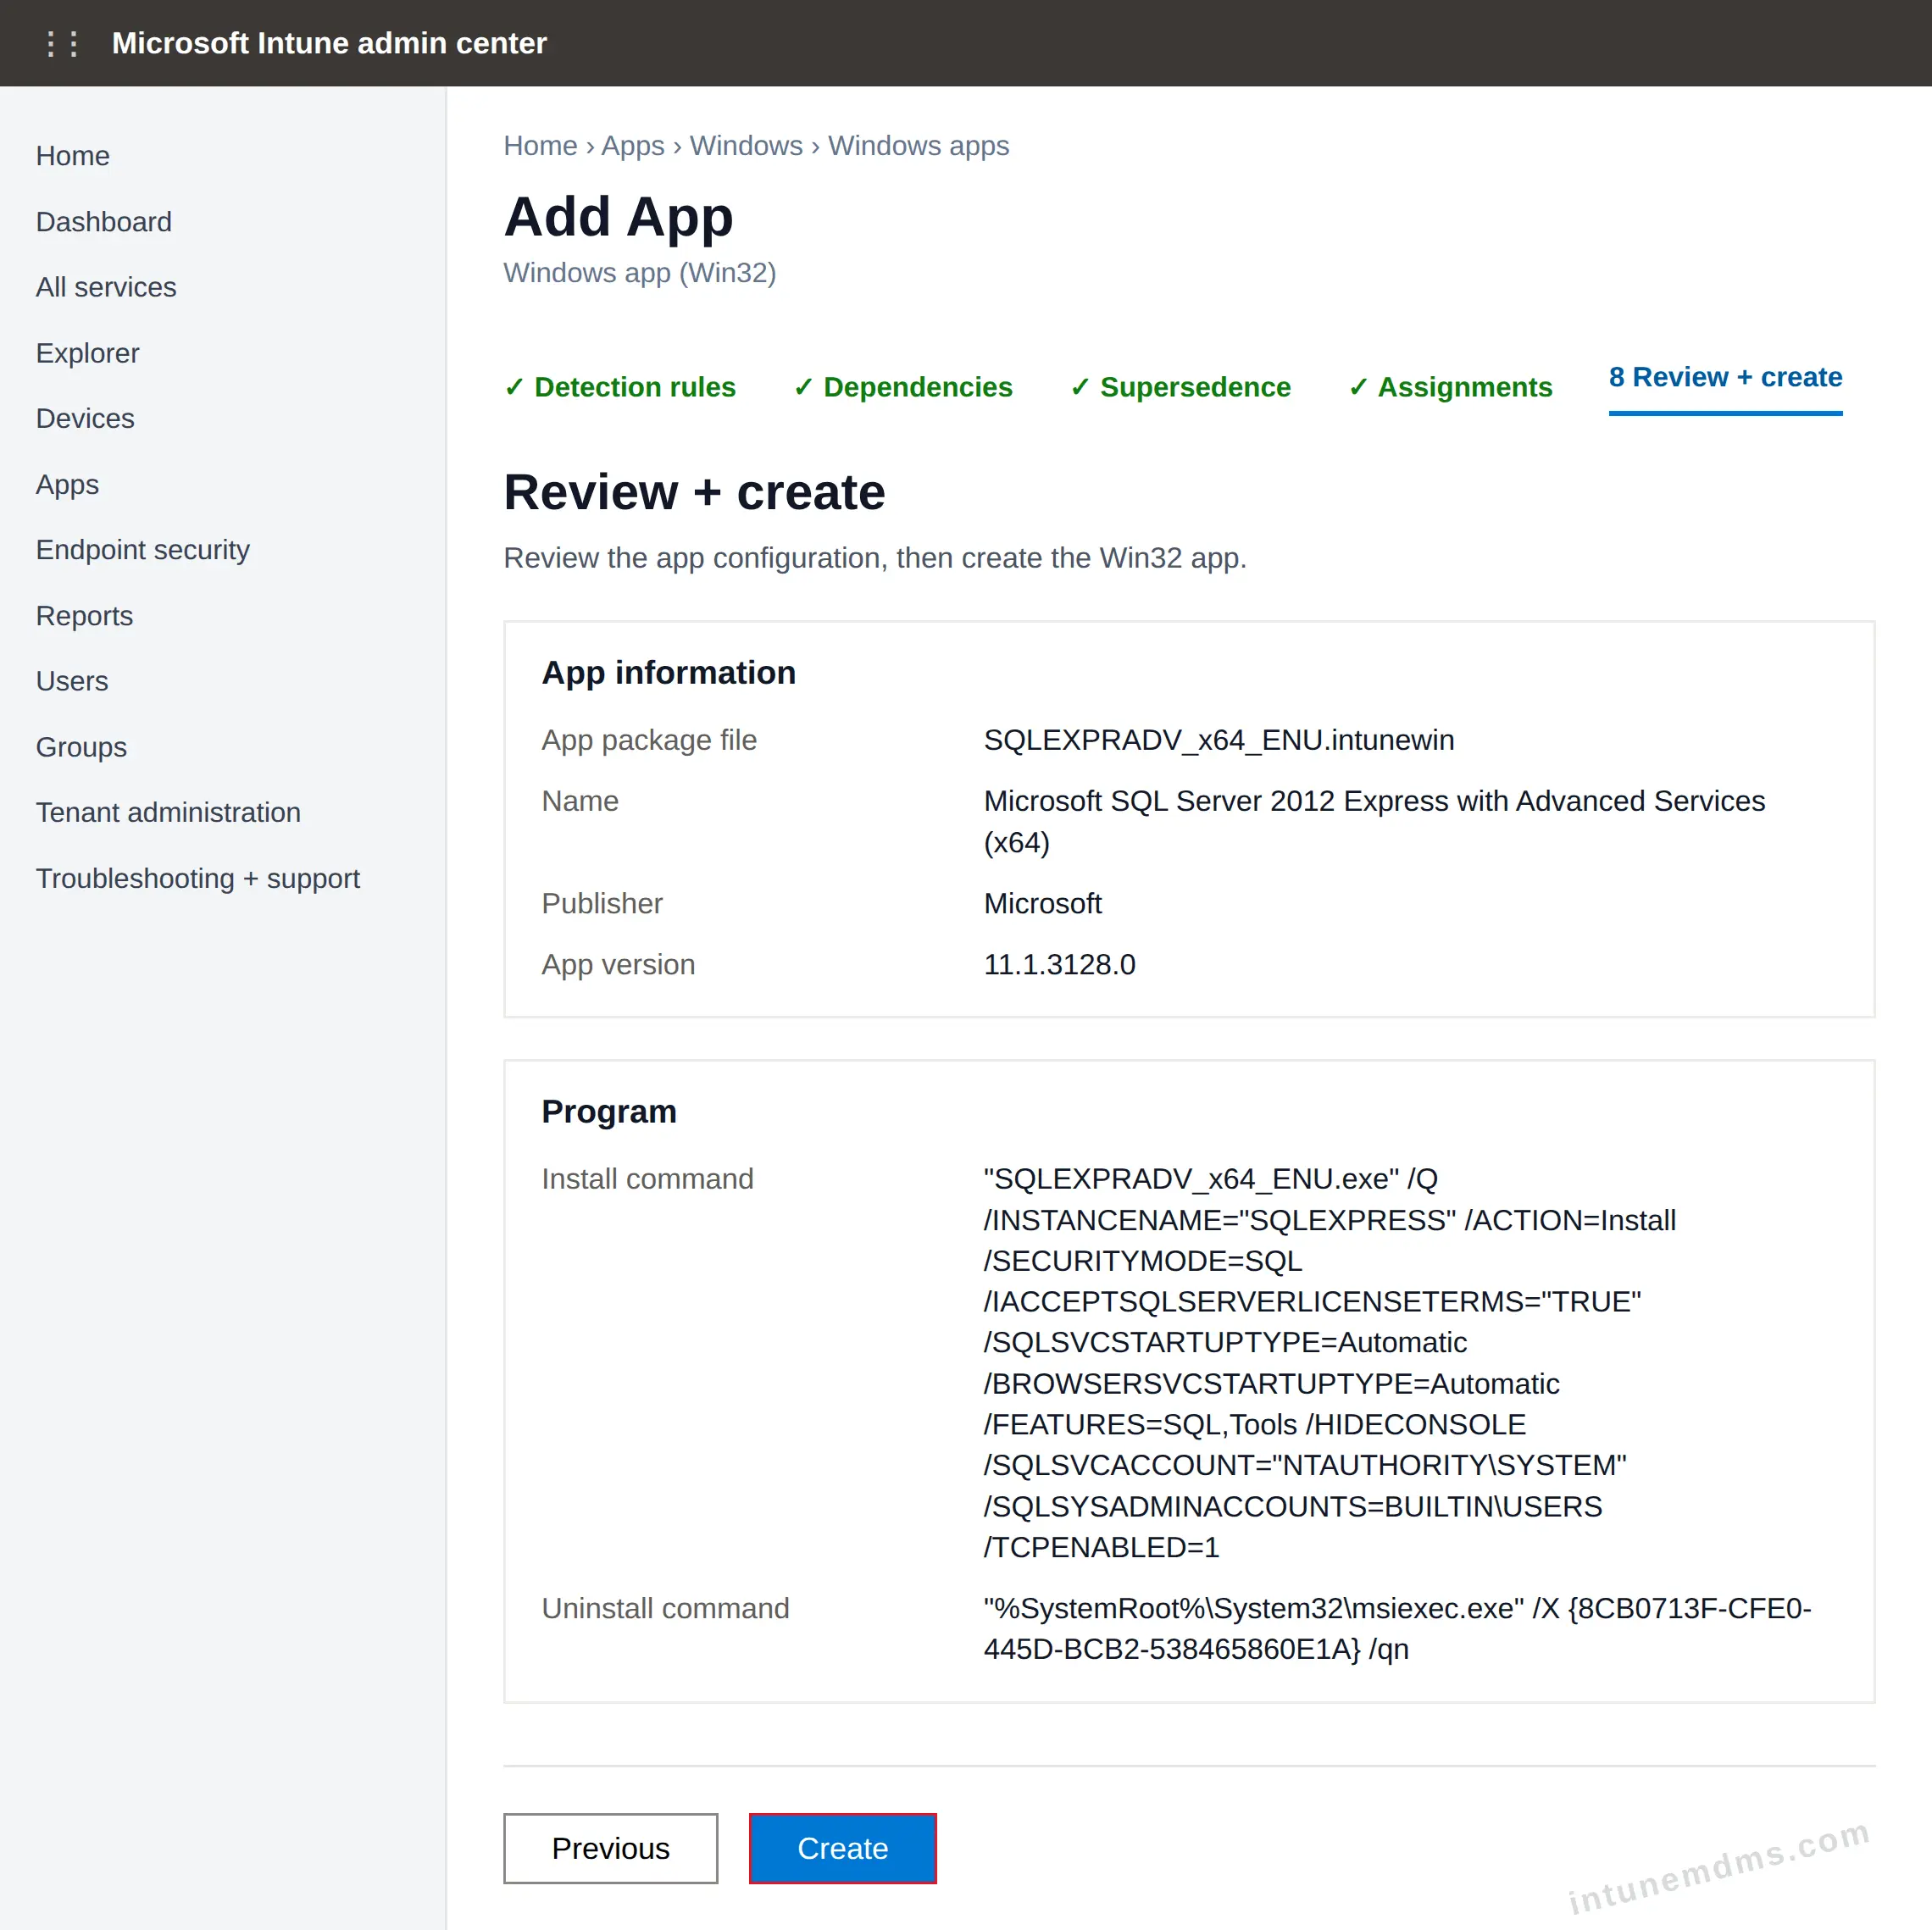
Task: Click the install command text
Action: pyautogui.click(x=1330, y=1363)
